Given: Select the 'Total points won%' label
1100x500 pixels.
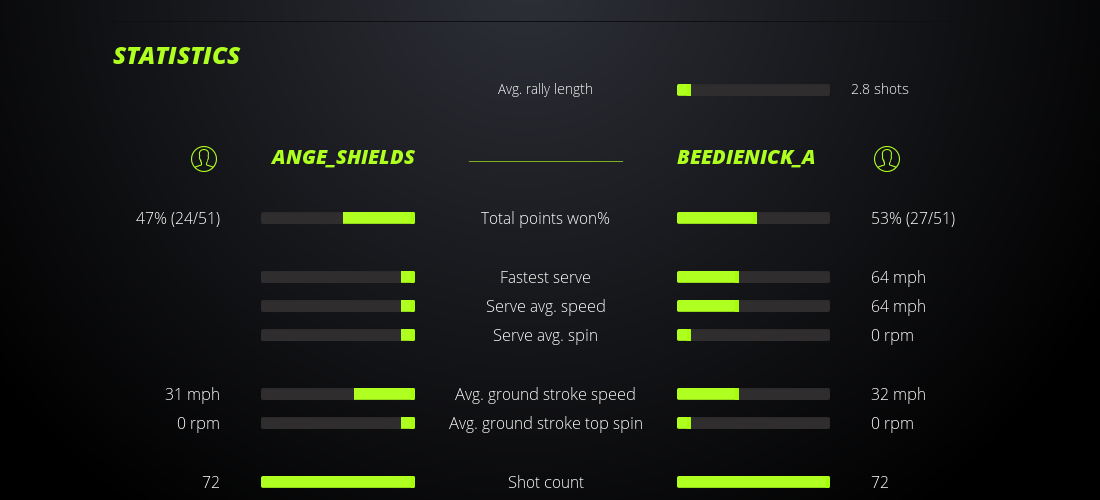Looking at the screenshot, I should [x=545, y=218].
